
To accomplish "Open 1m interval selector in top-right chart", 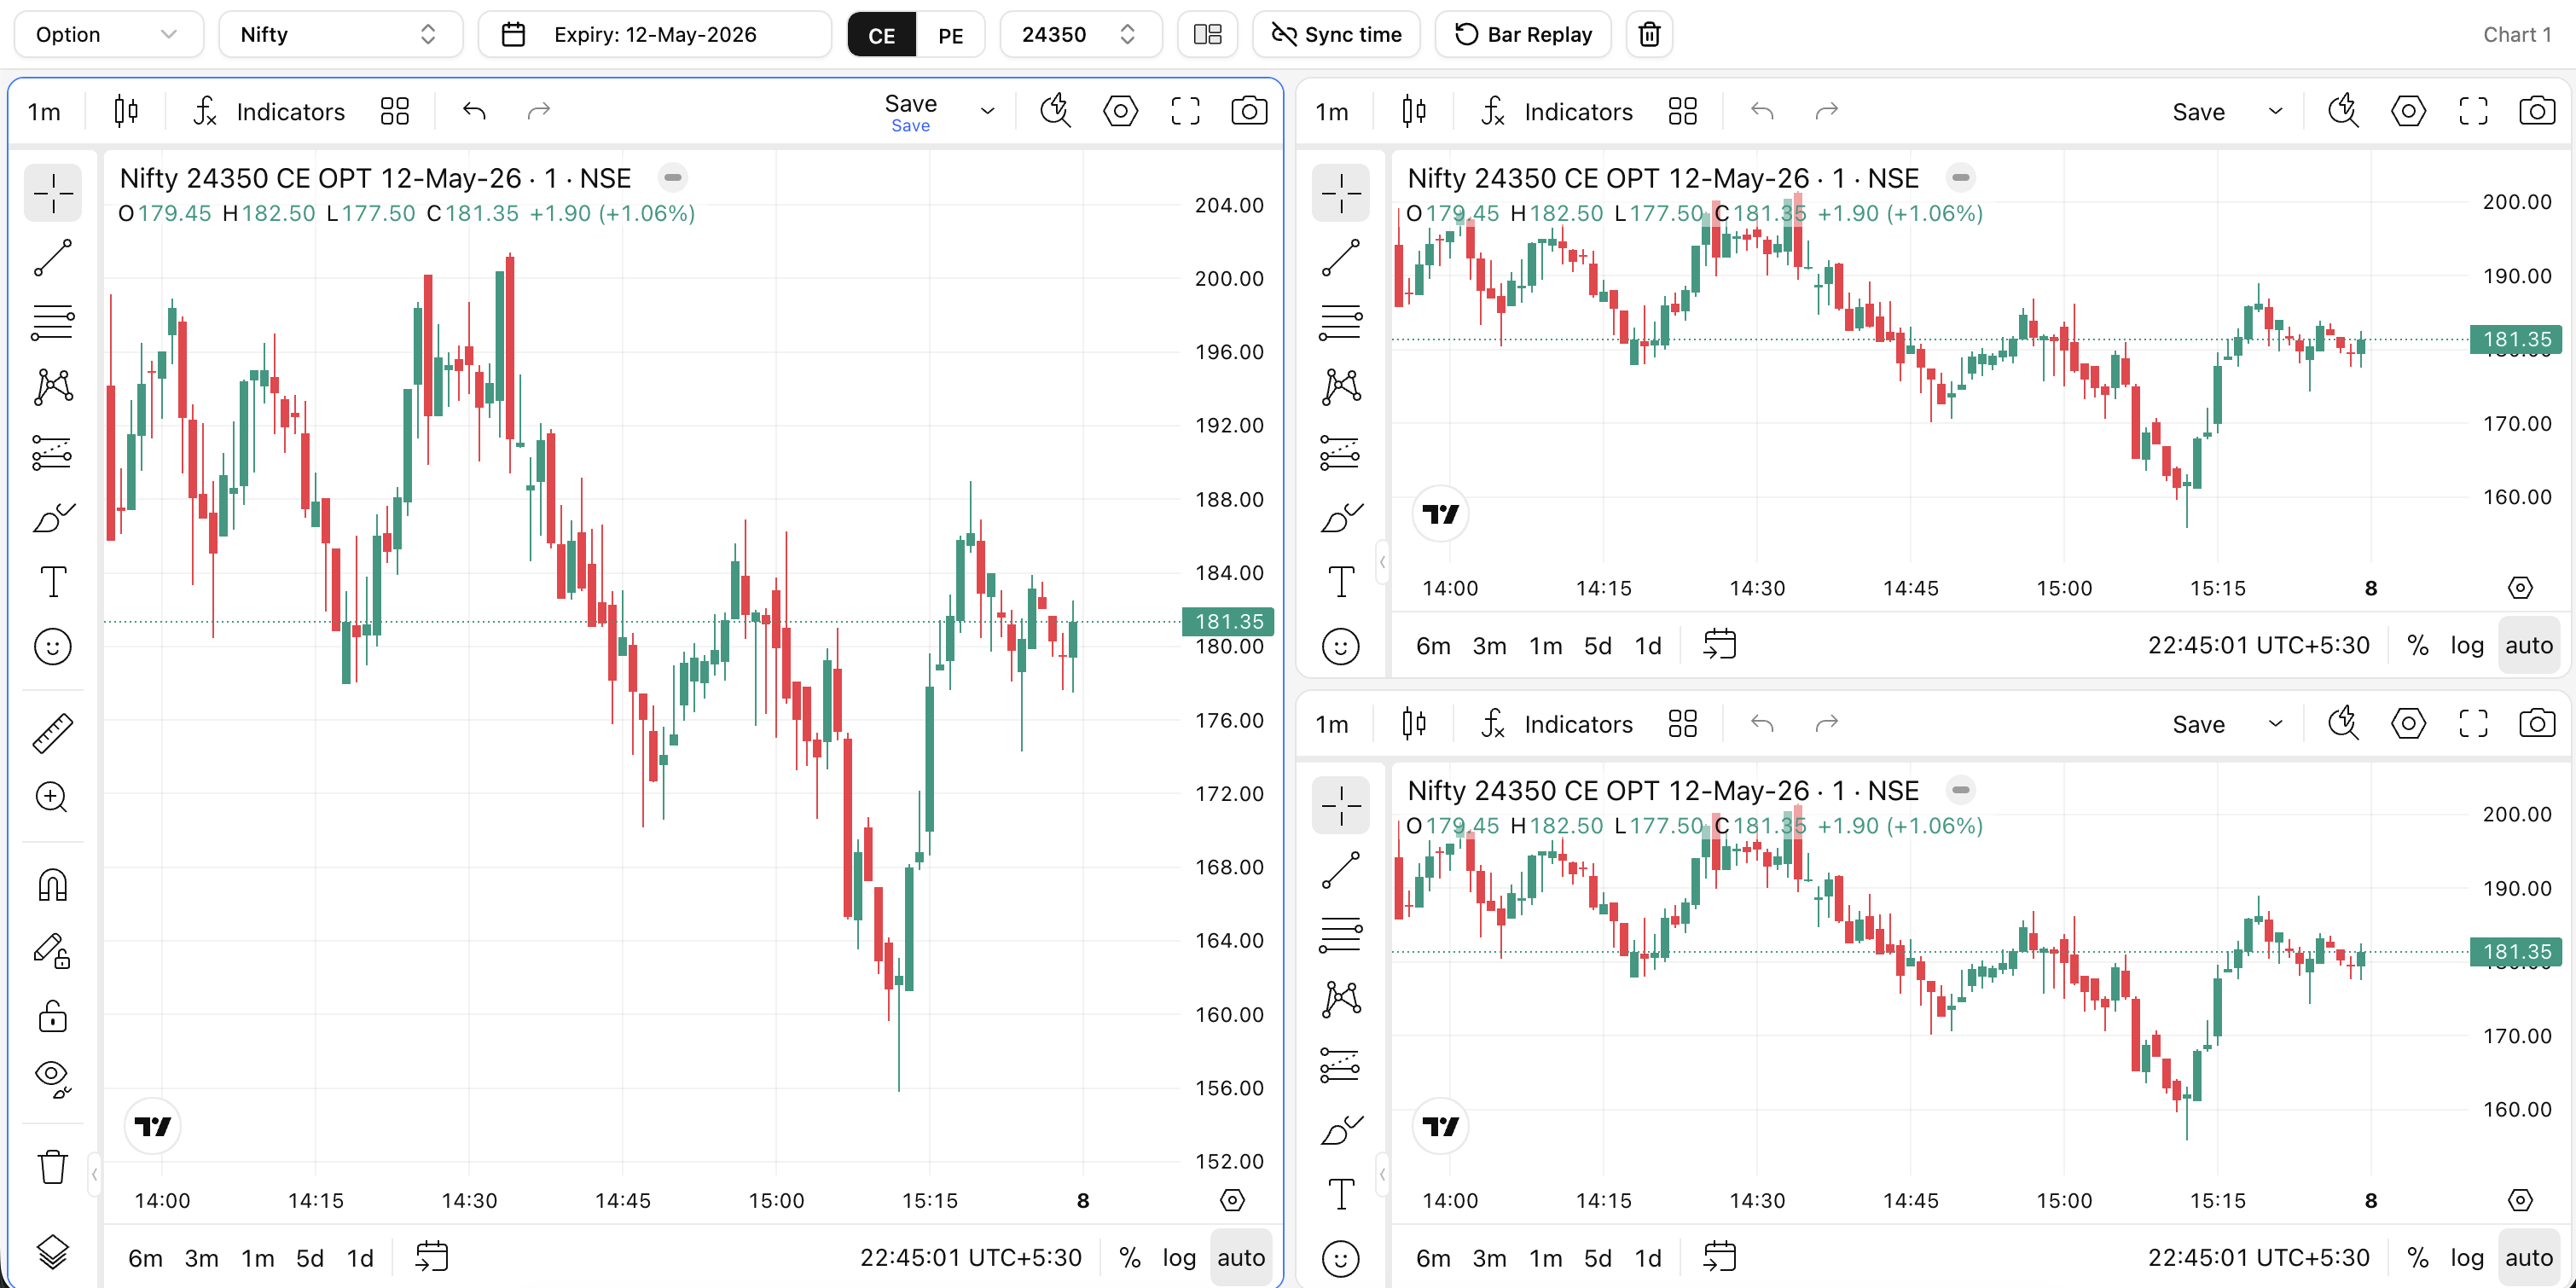I will pyautogui.click(x=1332, y=111).
